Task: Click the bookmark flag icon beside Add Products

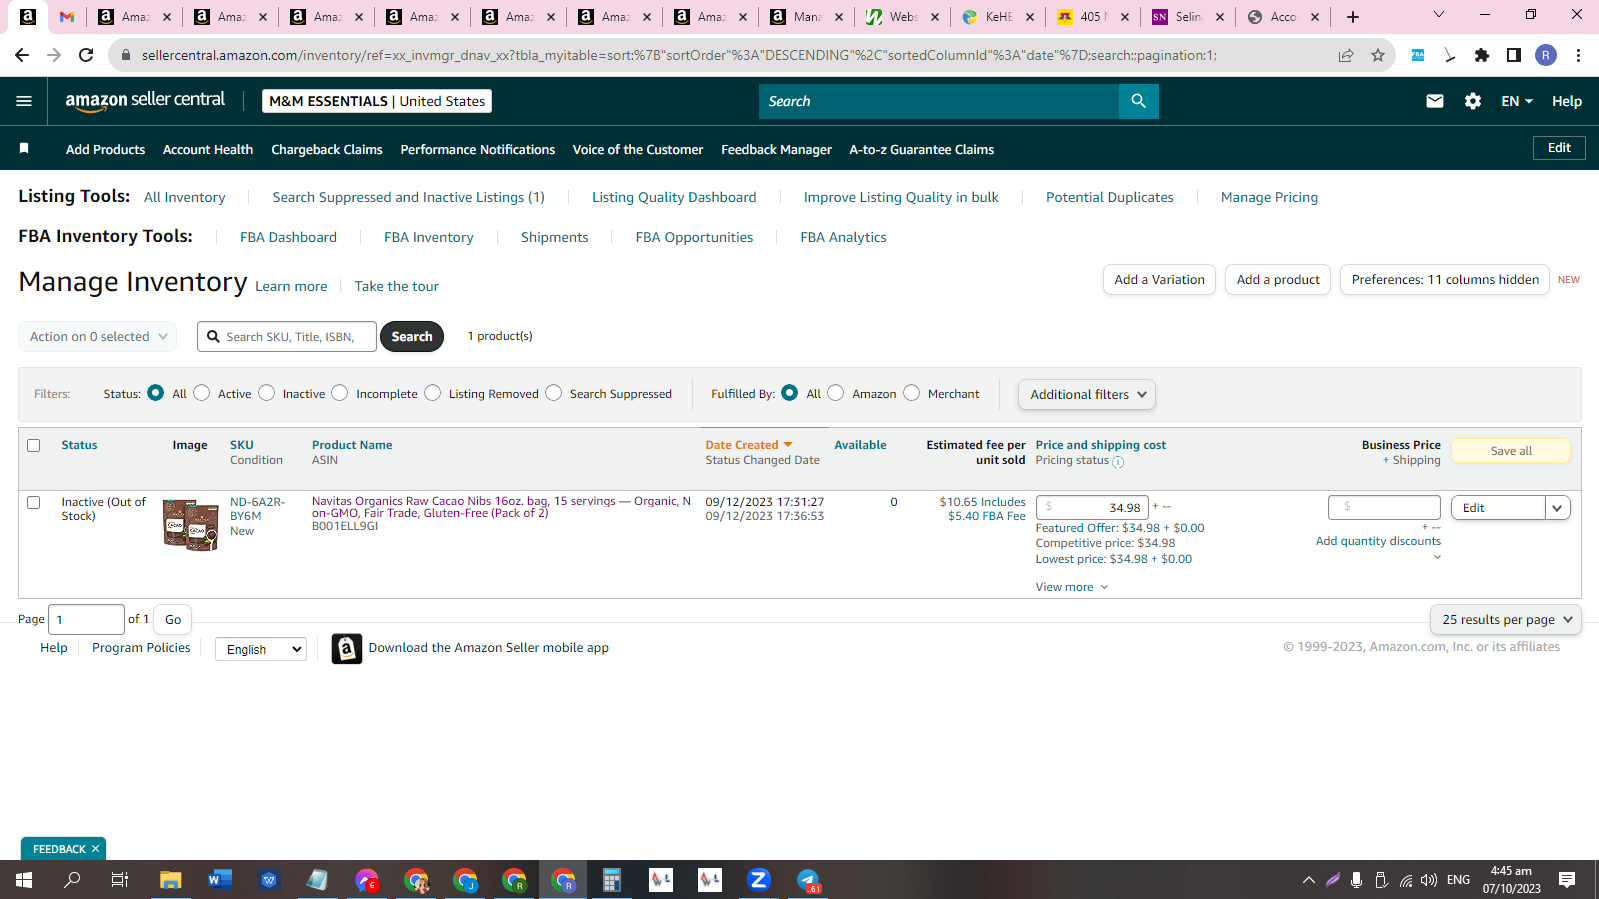Action: [24, 149]
